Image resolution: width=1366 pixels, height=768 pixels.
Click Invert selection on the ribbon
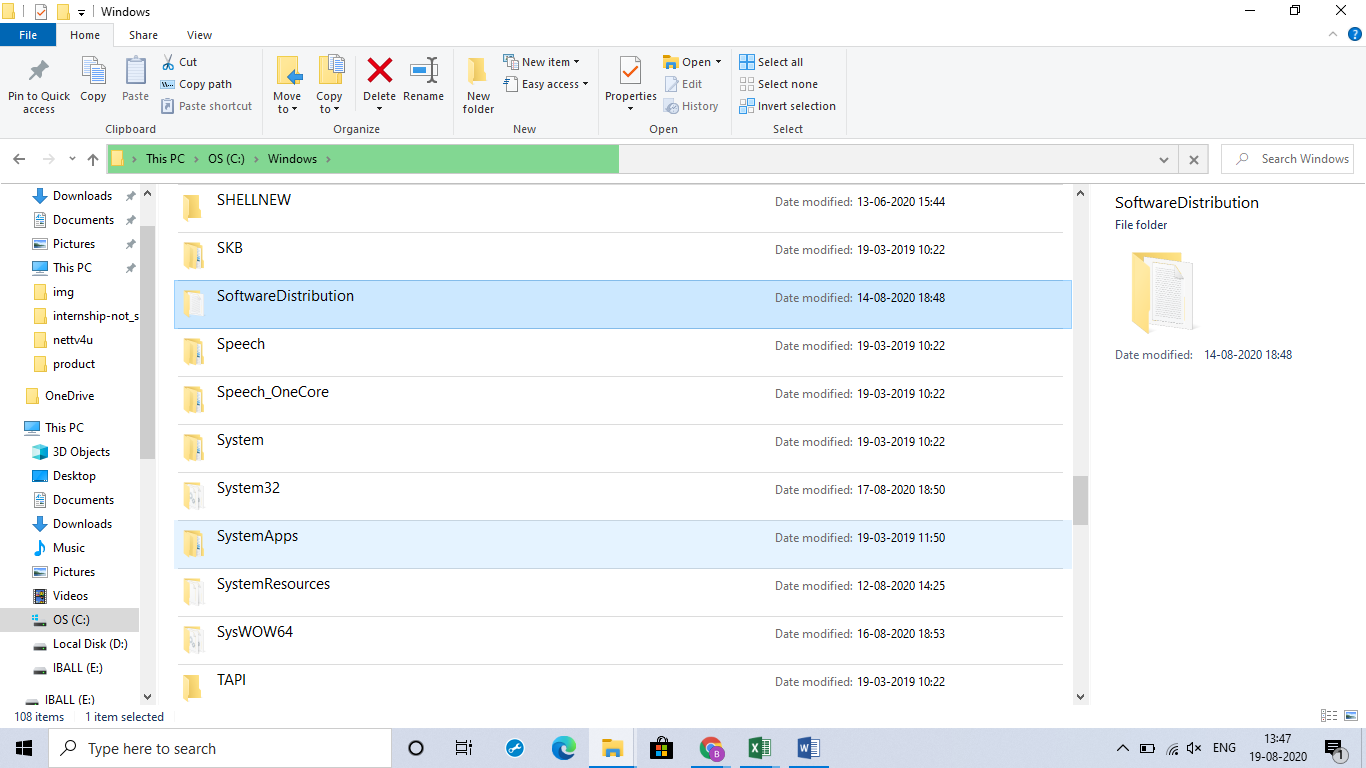coord(787,106)
